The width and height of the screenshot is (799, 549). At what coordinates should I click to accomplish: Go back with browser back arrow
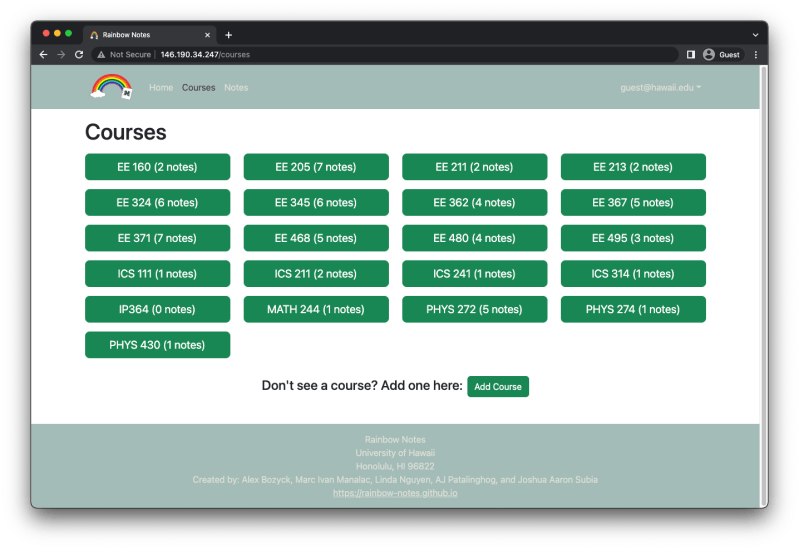tap(43, 55)
